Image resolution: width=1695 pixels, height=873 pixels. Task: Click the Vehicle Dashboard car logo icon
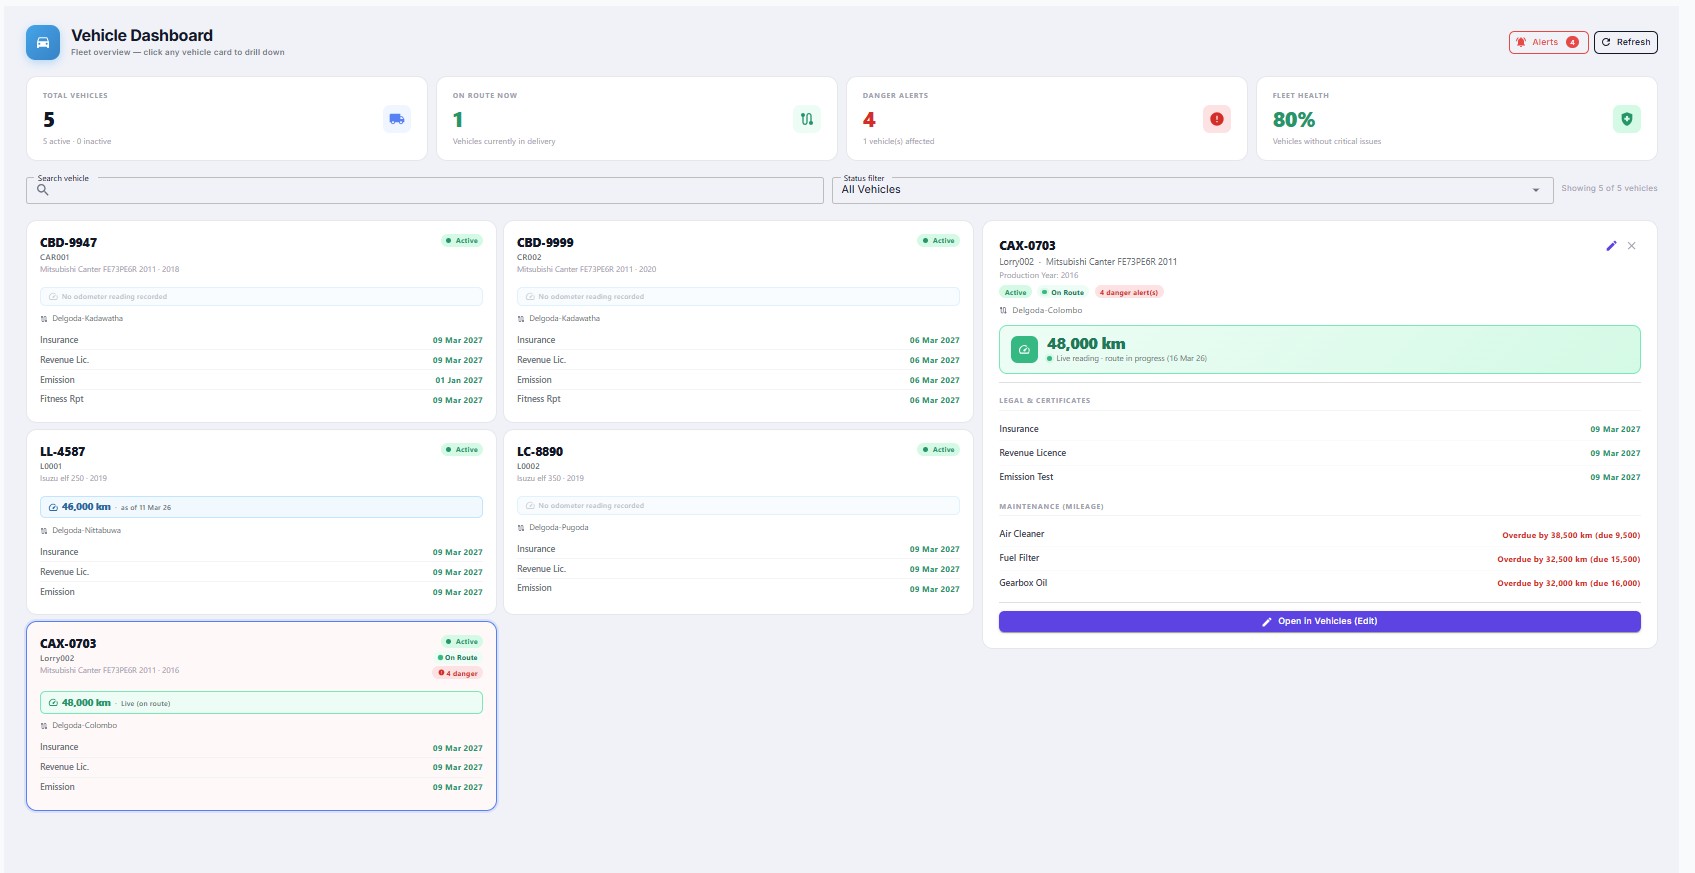click(x=43, y=43)
